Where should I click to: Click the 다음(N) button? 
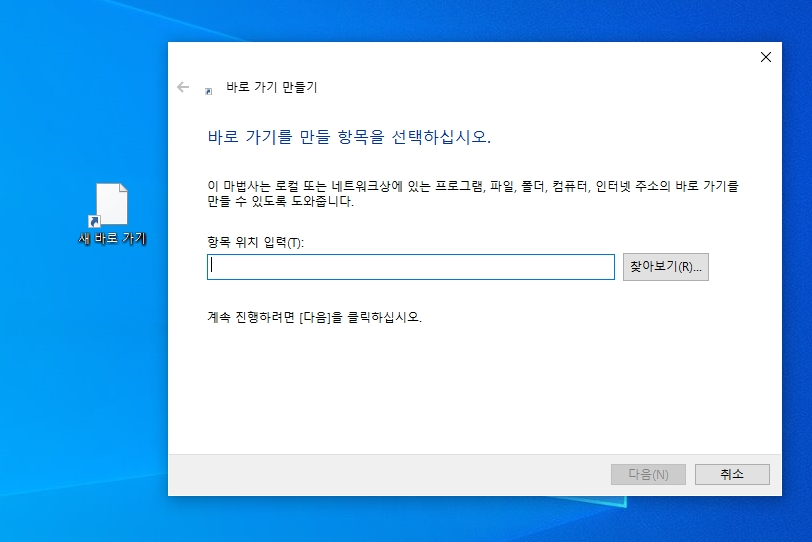648,474
